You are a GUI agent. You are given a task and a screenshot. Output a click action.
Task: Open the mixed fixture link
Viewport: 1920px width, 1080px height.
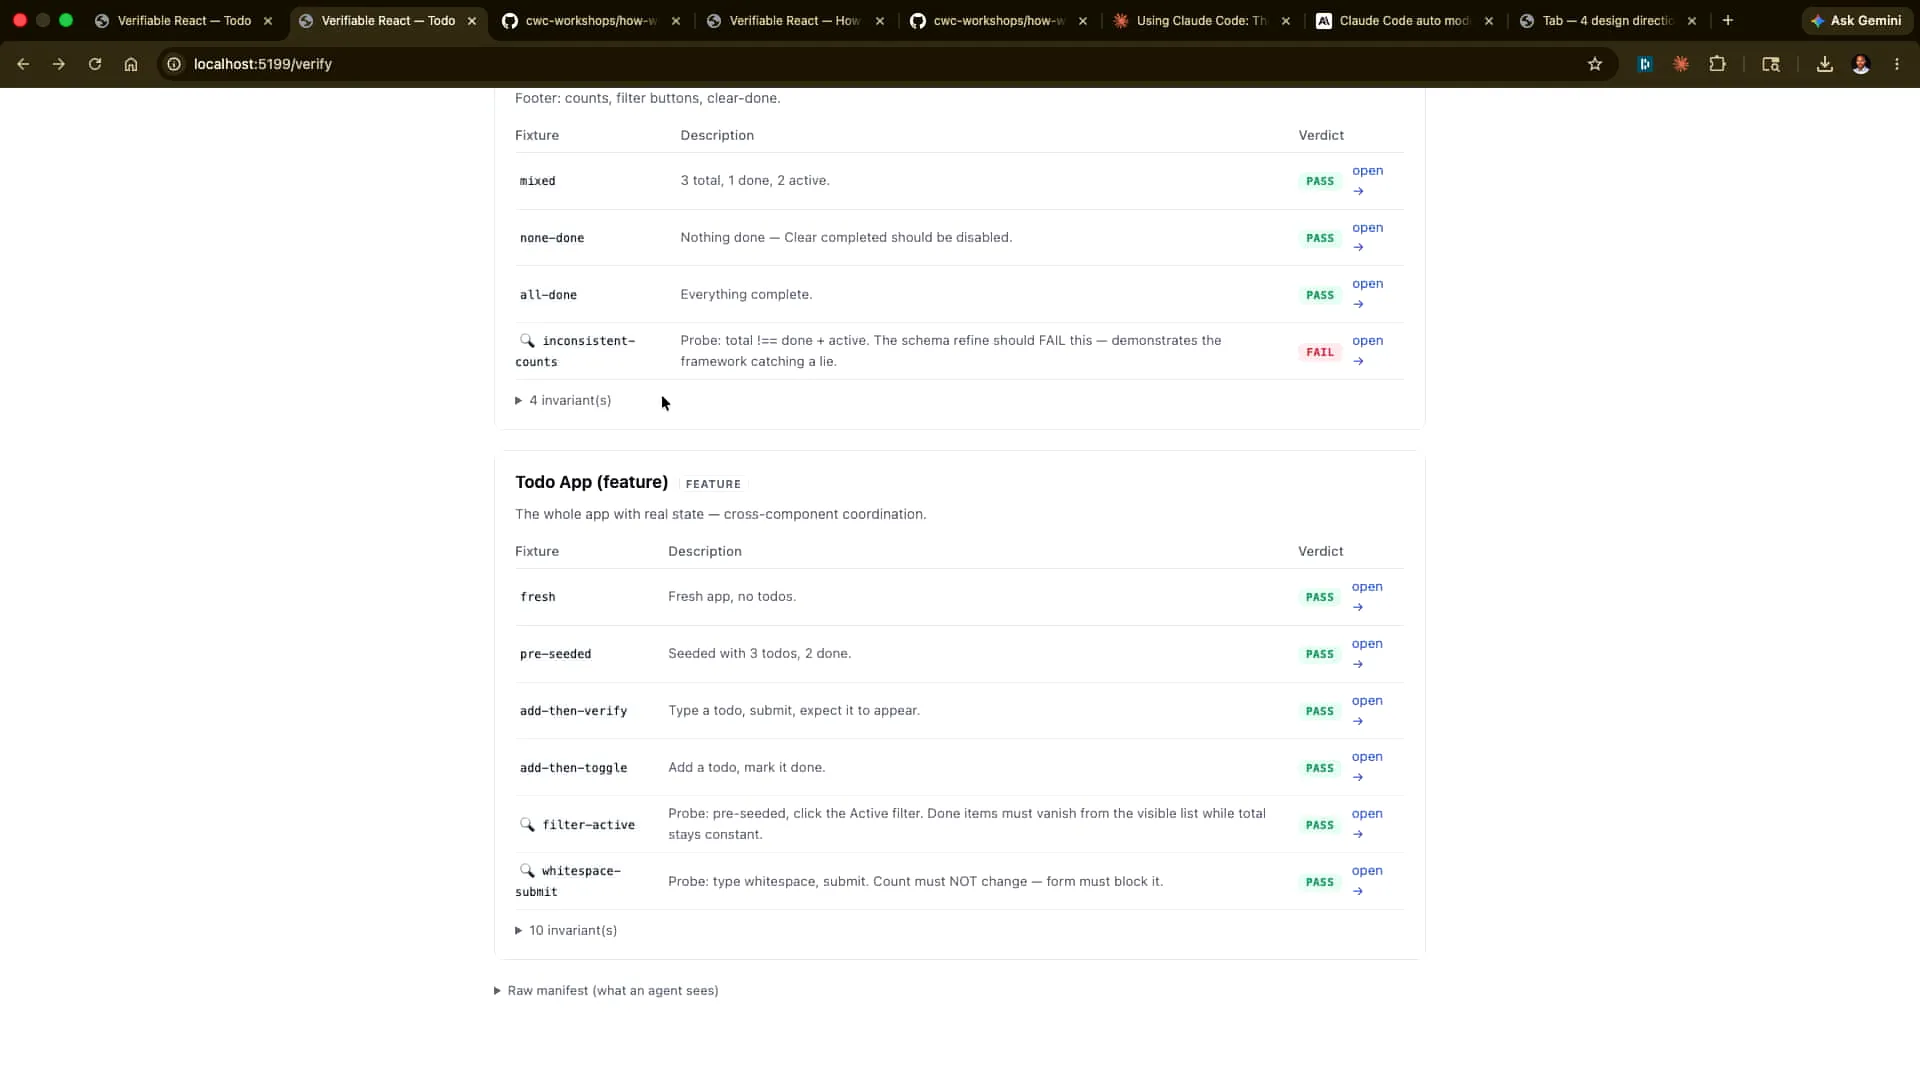pos(1367,181)
